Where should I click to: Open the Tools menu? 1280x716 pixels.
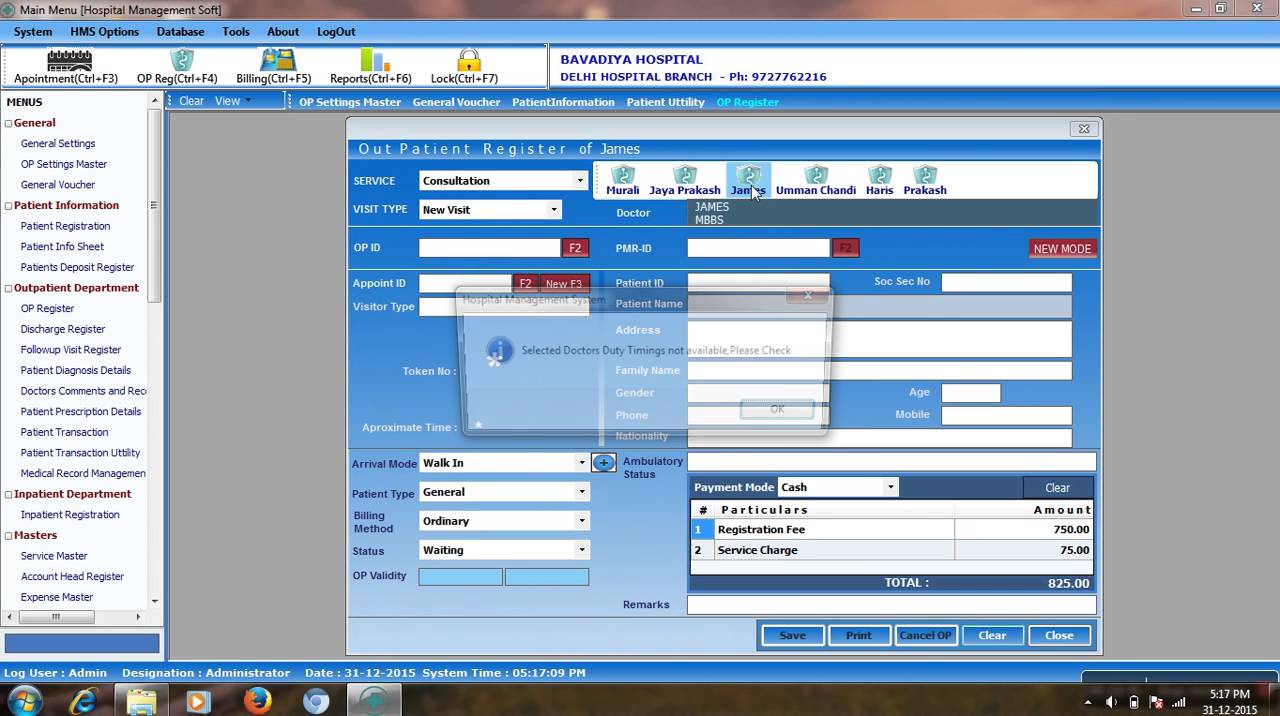[236, 32]
